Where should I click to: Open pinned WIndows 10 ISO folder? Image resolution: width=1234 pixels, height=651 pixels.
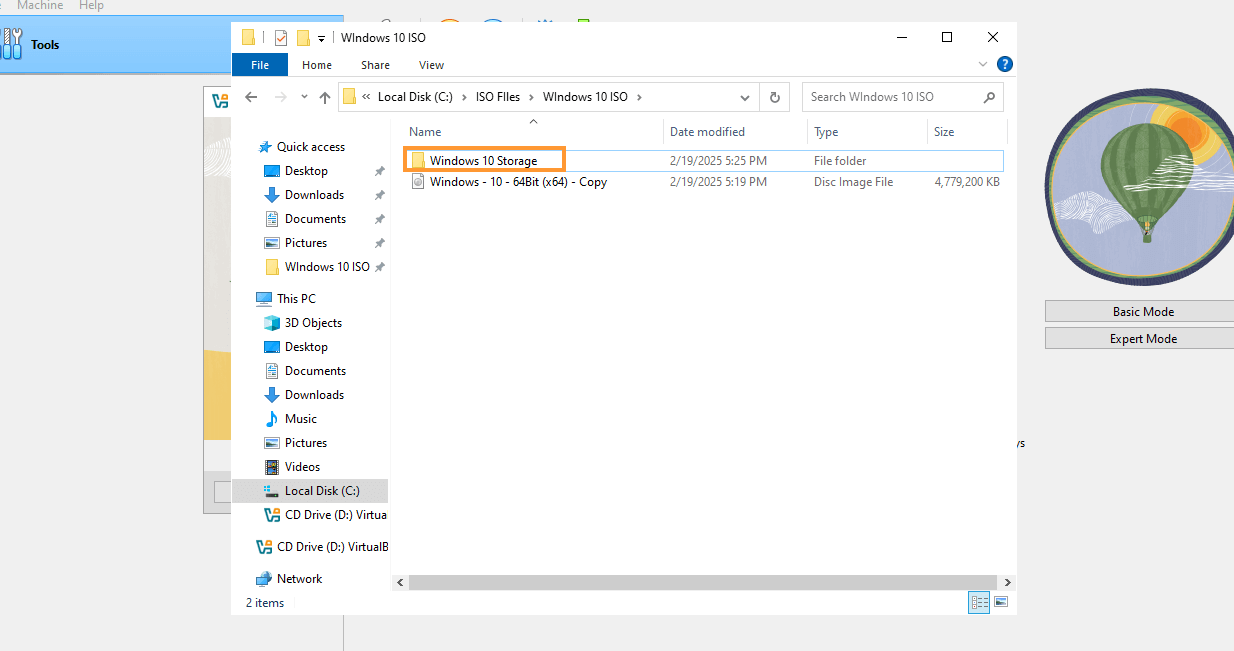point(327,267)
